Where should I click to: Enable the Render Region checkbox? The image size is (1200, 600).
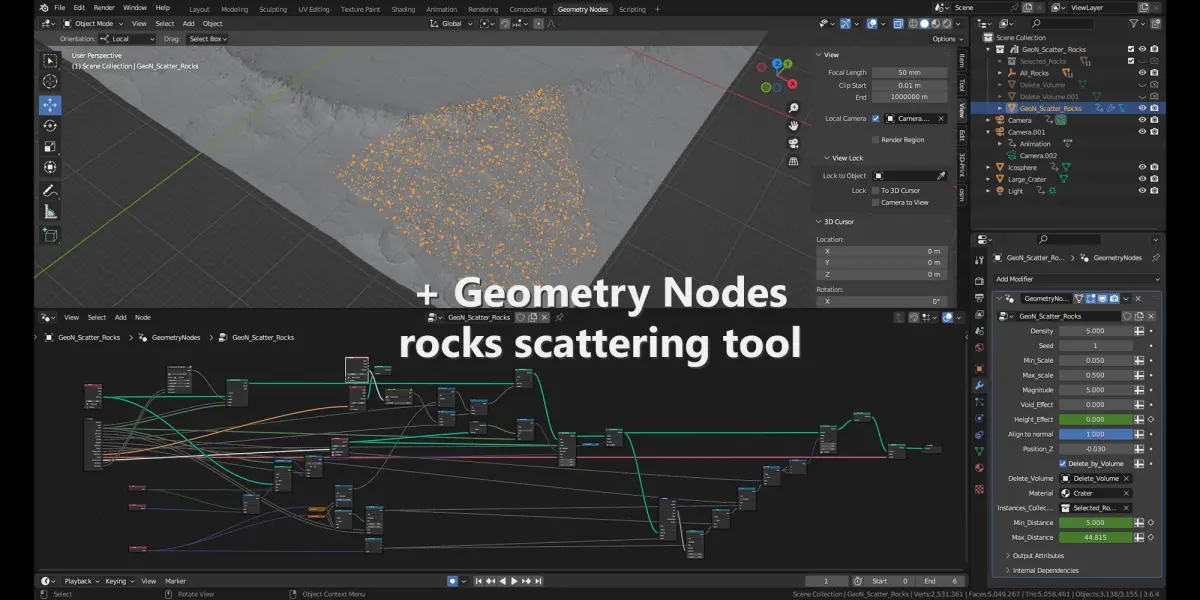tap(875, 140)
